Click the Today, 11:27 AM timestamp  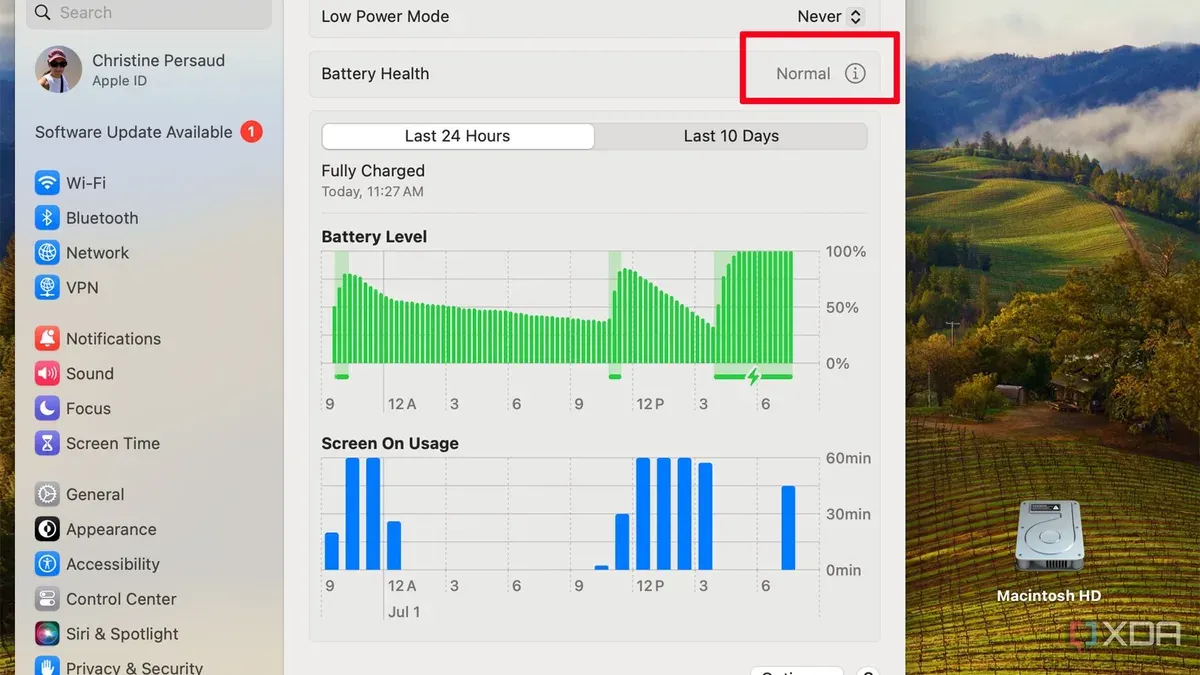pos(373,192)
